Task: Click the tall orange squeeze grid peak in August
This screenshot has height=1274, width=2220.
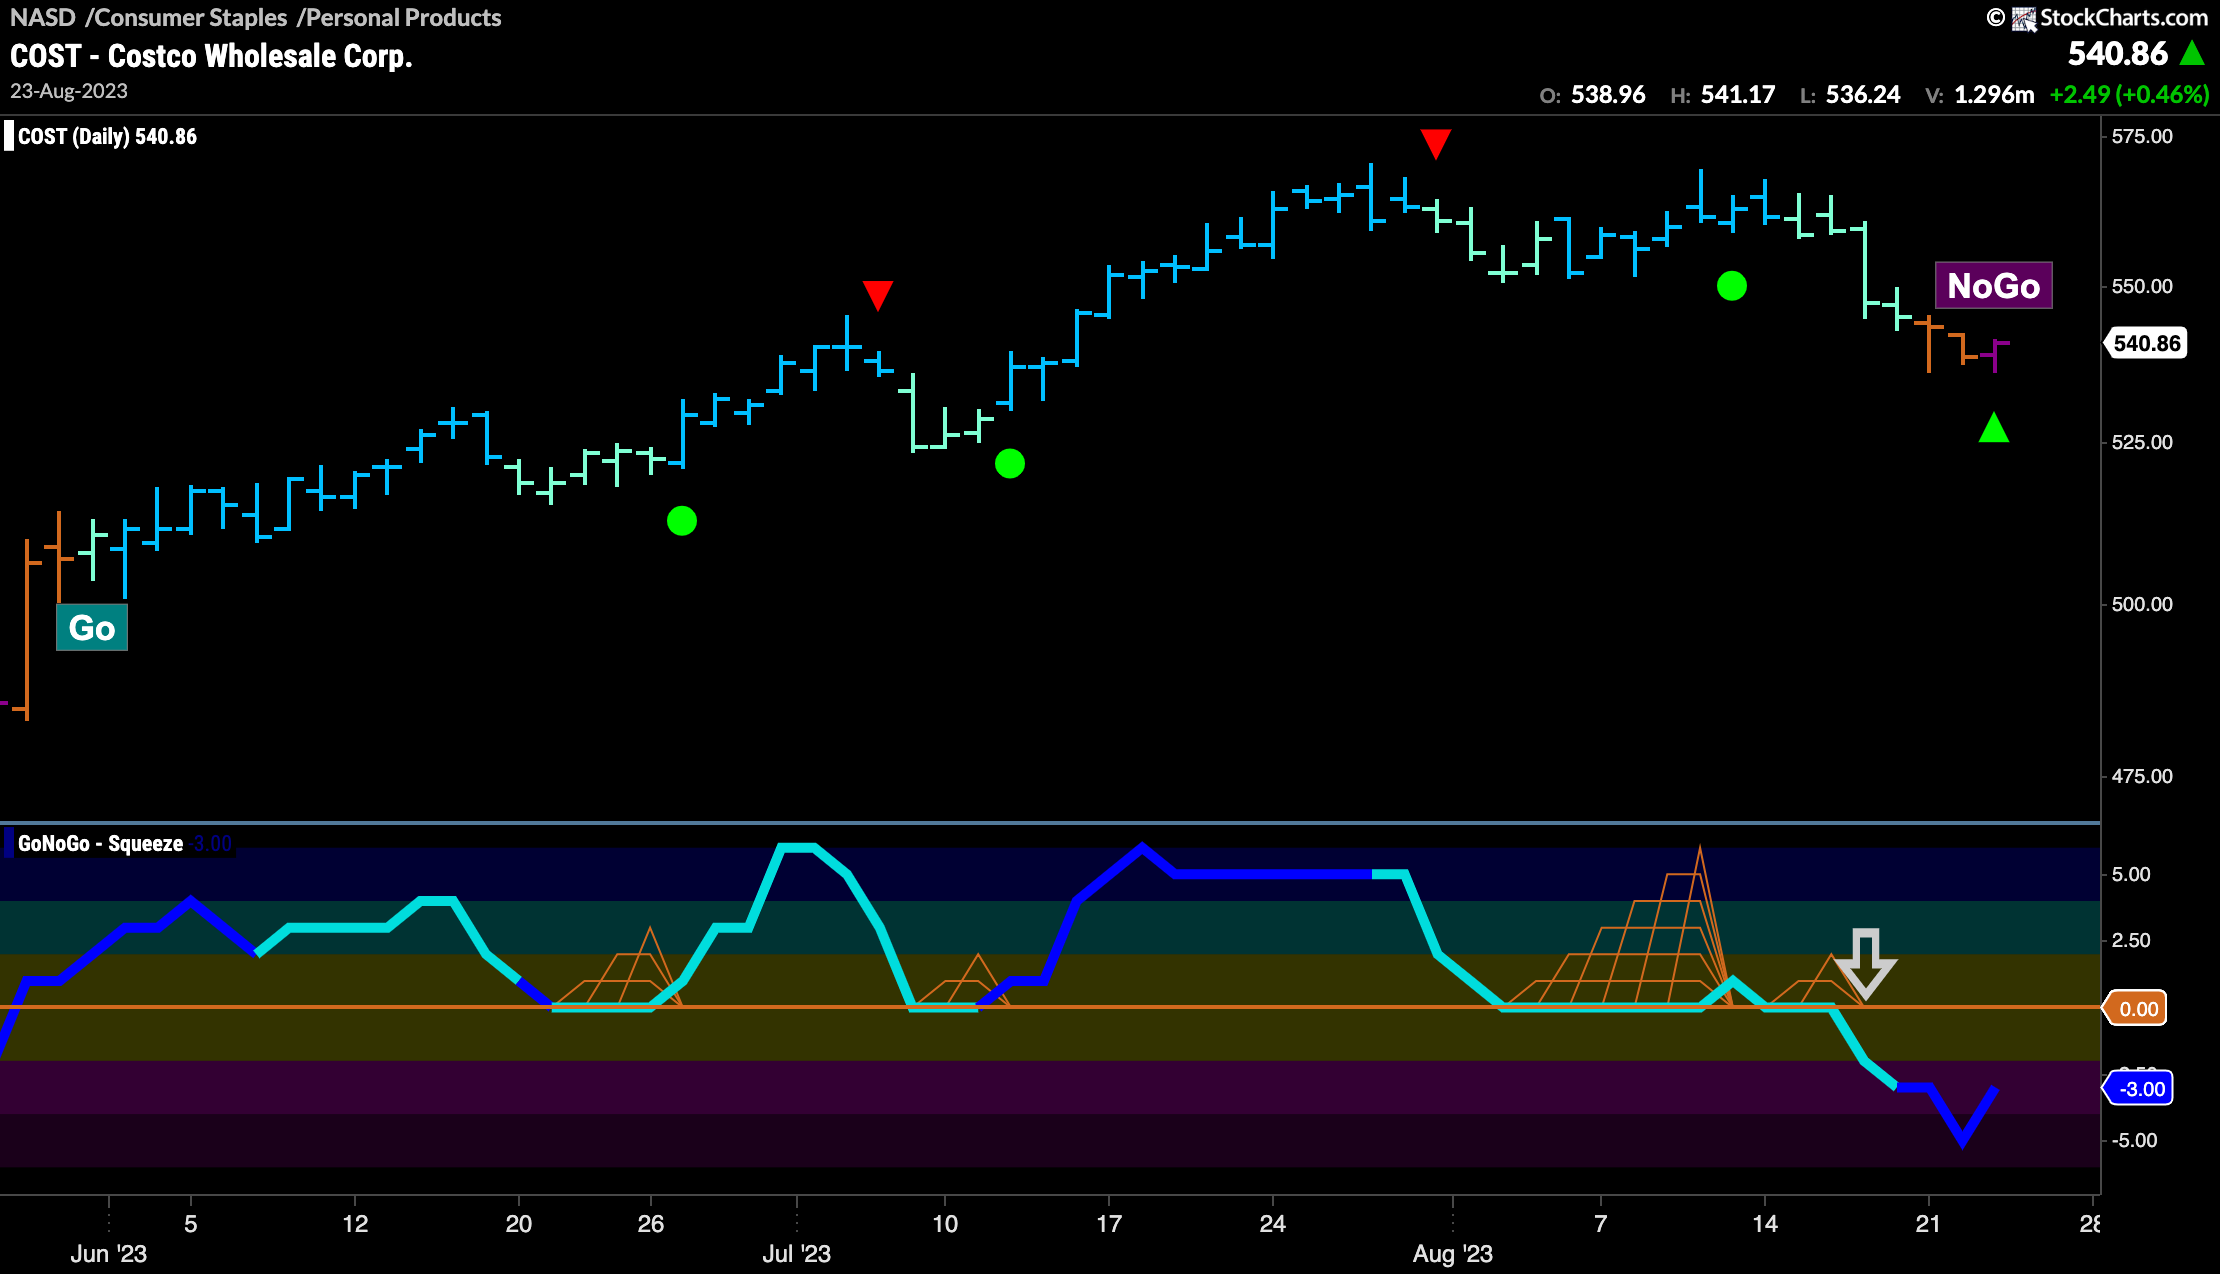Action: click(1698, 925)
